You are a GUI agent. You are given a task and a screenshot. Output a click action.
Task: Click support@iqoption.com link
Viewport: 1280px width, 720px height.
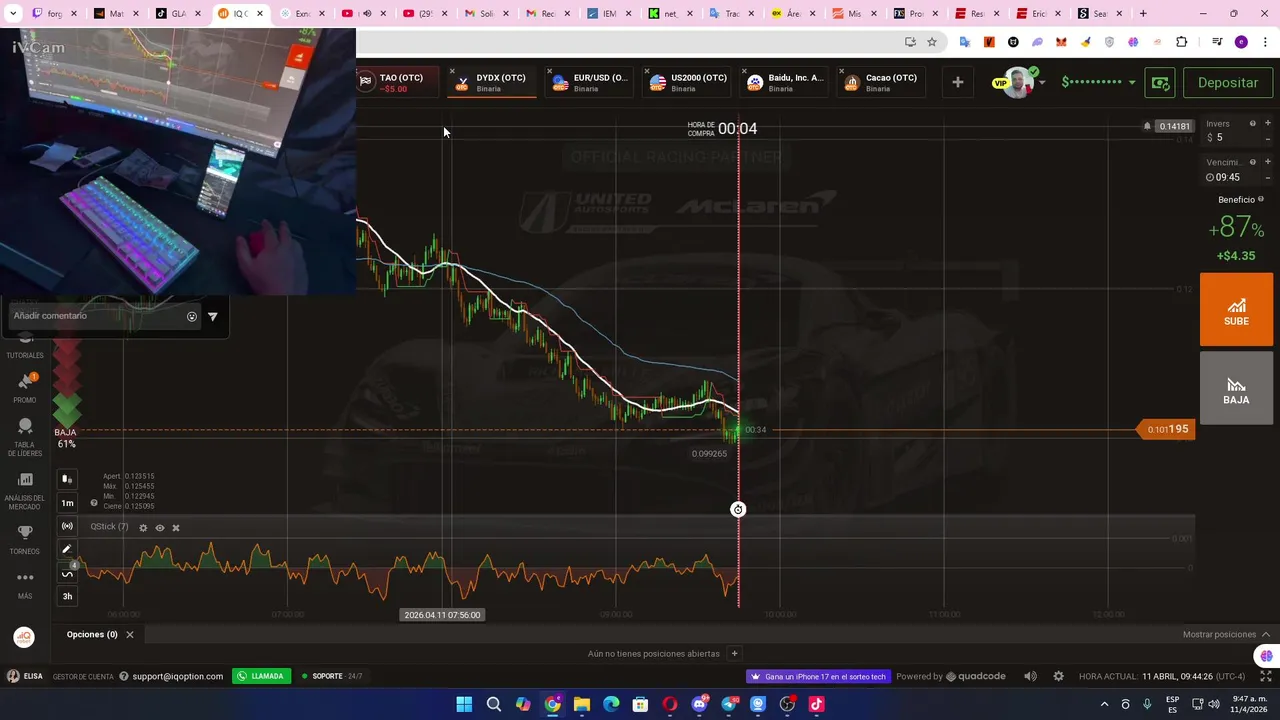(x=177, y=676)
